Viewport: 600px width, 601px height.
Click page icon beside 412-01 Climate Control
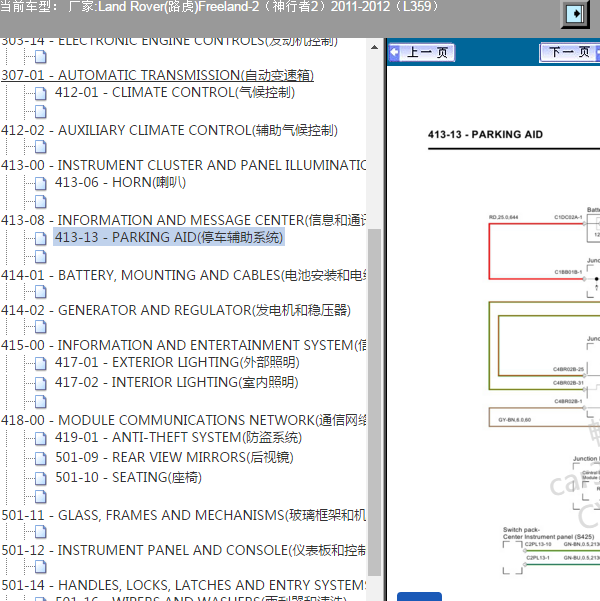click(41, 93)
